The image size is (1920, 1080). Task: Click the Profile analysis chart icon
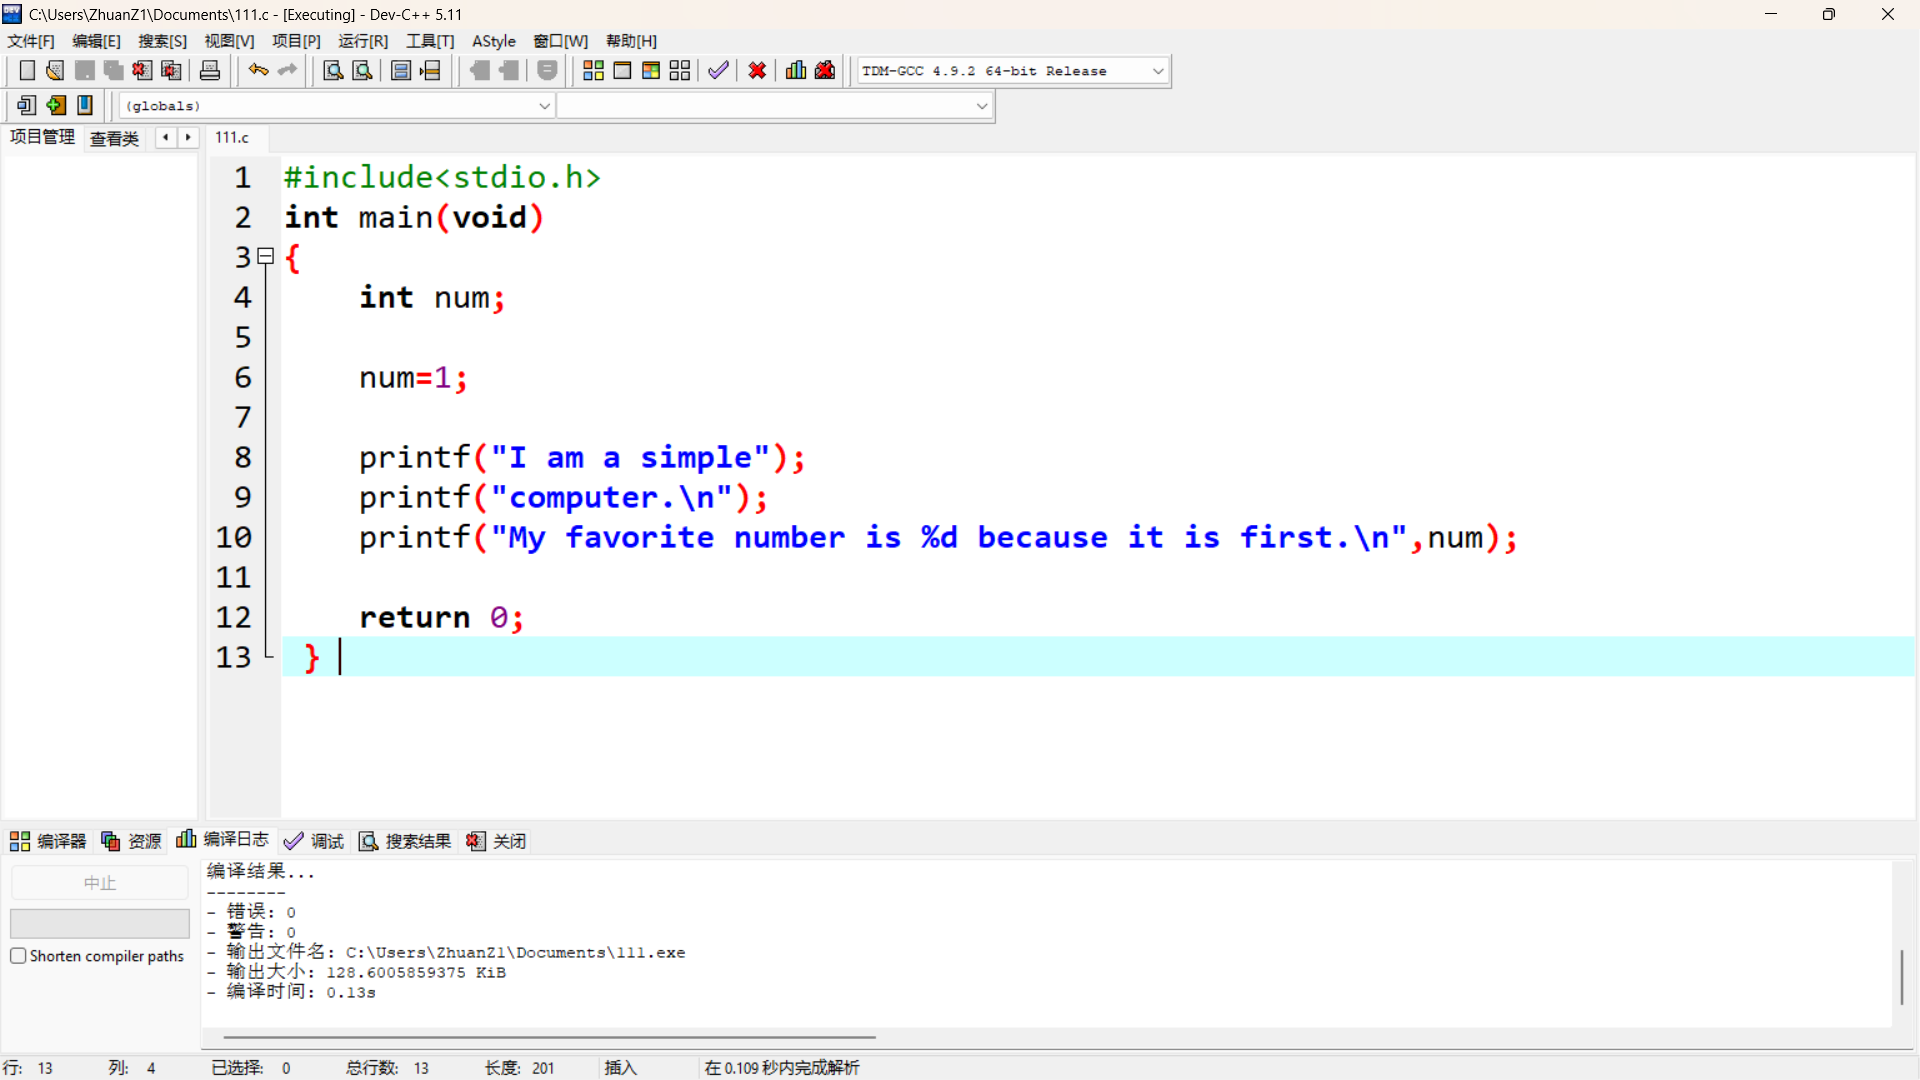point(796,70)
